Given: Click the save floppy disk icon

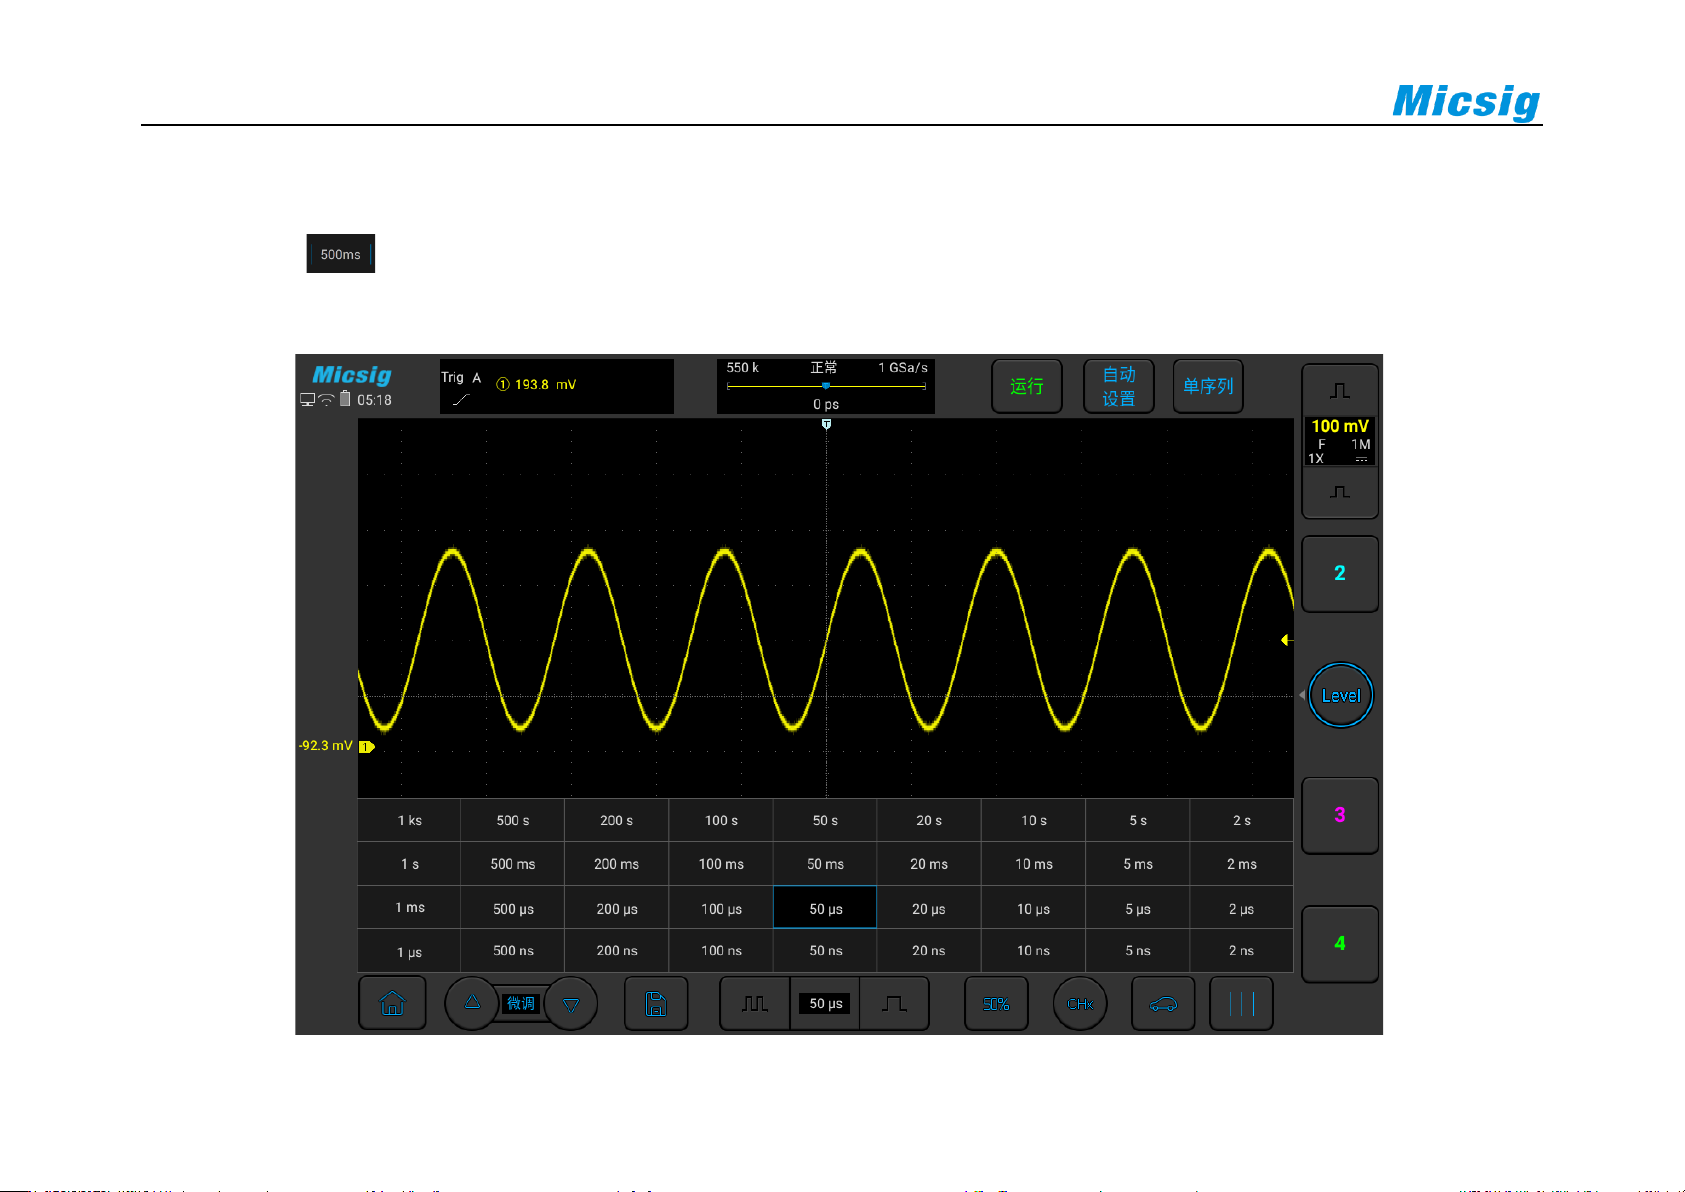Looking at the screenshot, I should [x=656, y=1003].
